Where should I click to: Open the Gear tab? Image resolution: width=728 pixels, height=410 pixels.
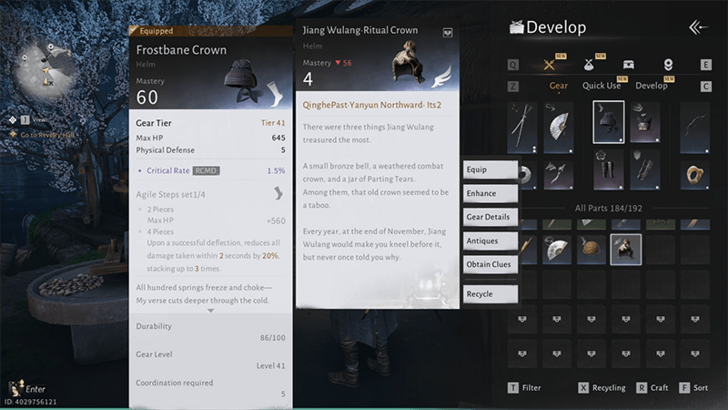pyautogui.click(x=559, y=86)
